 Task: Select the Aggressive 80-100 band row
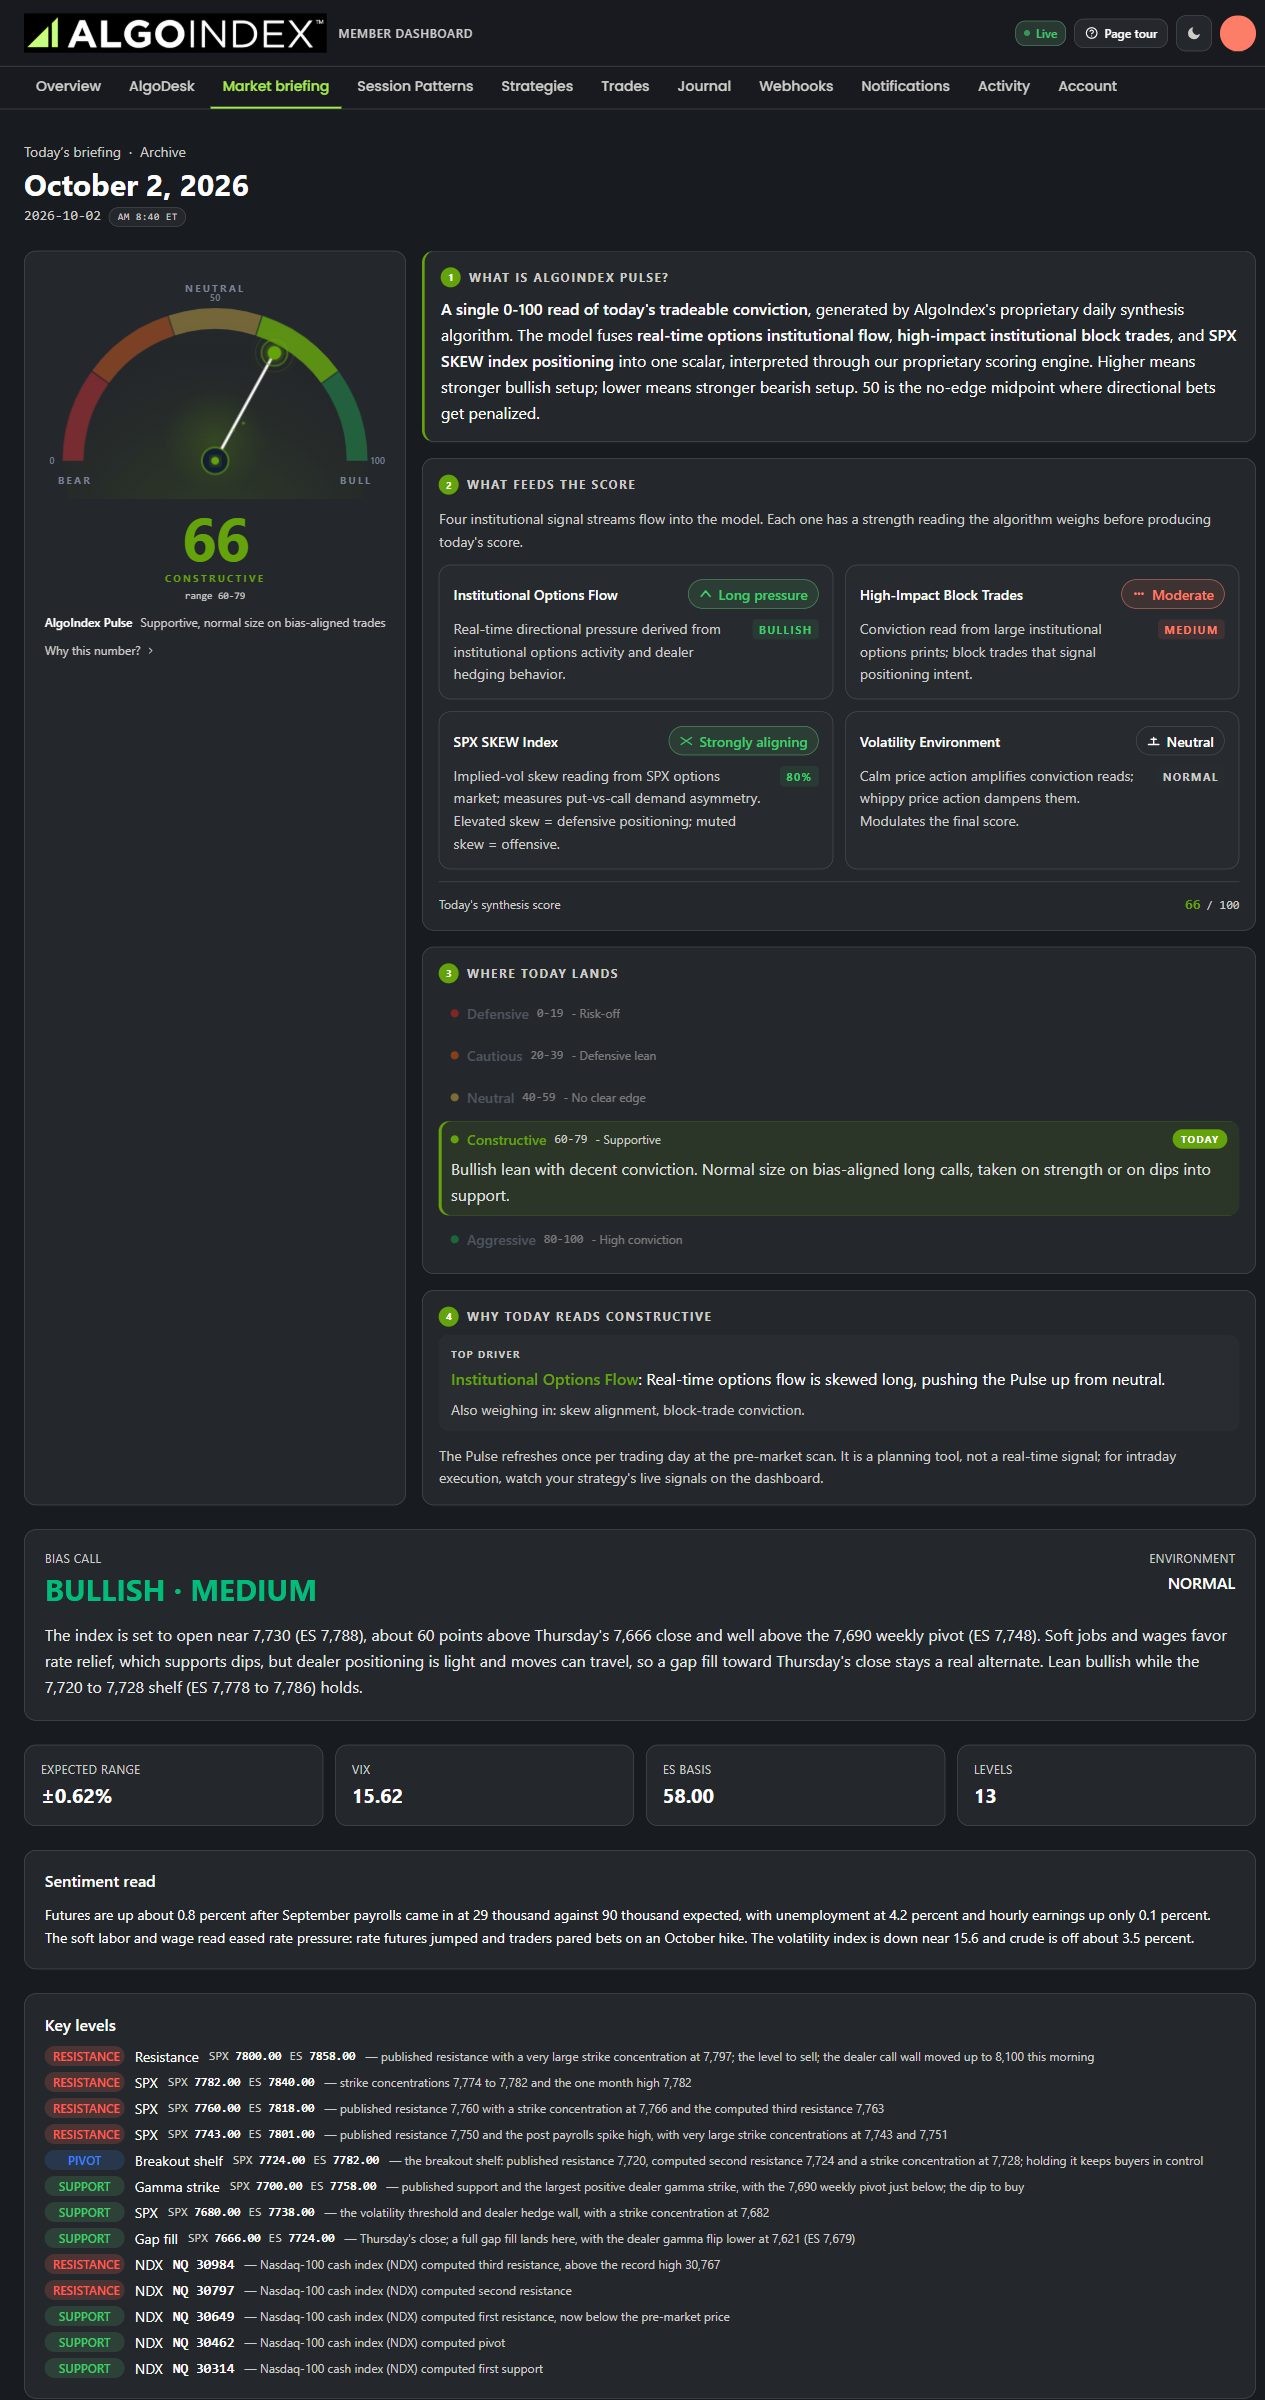pyautogui.click(x=838, y=1240)
